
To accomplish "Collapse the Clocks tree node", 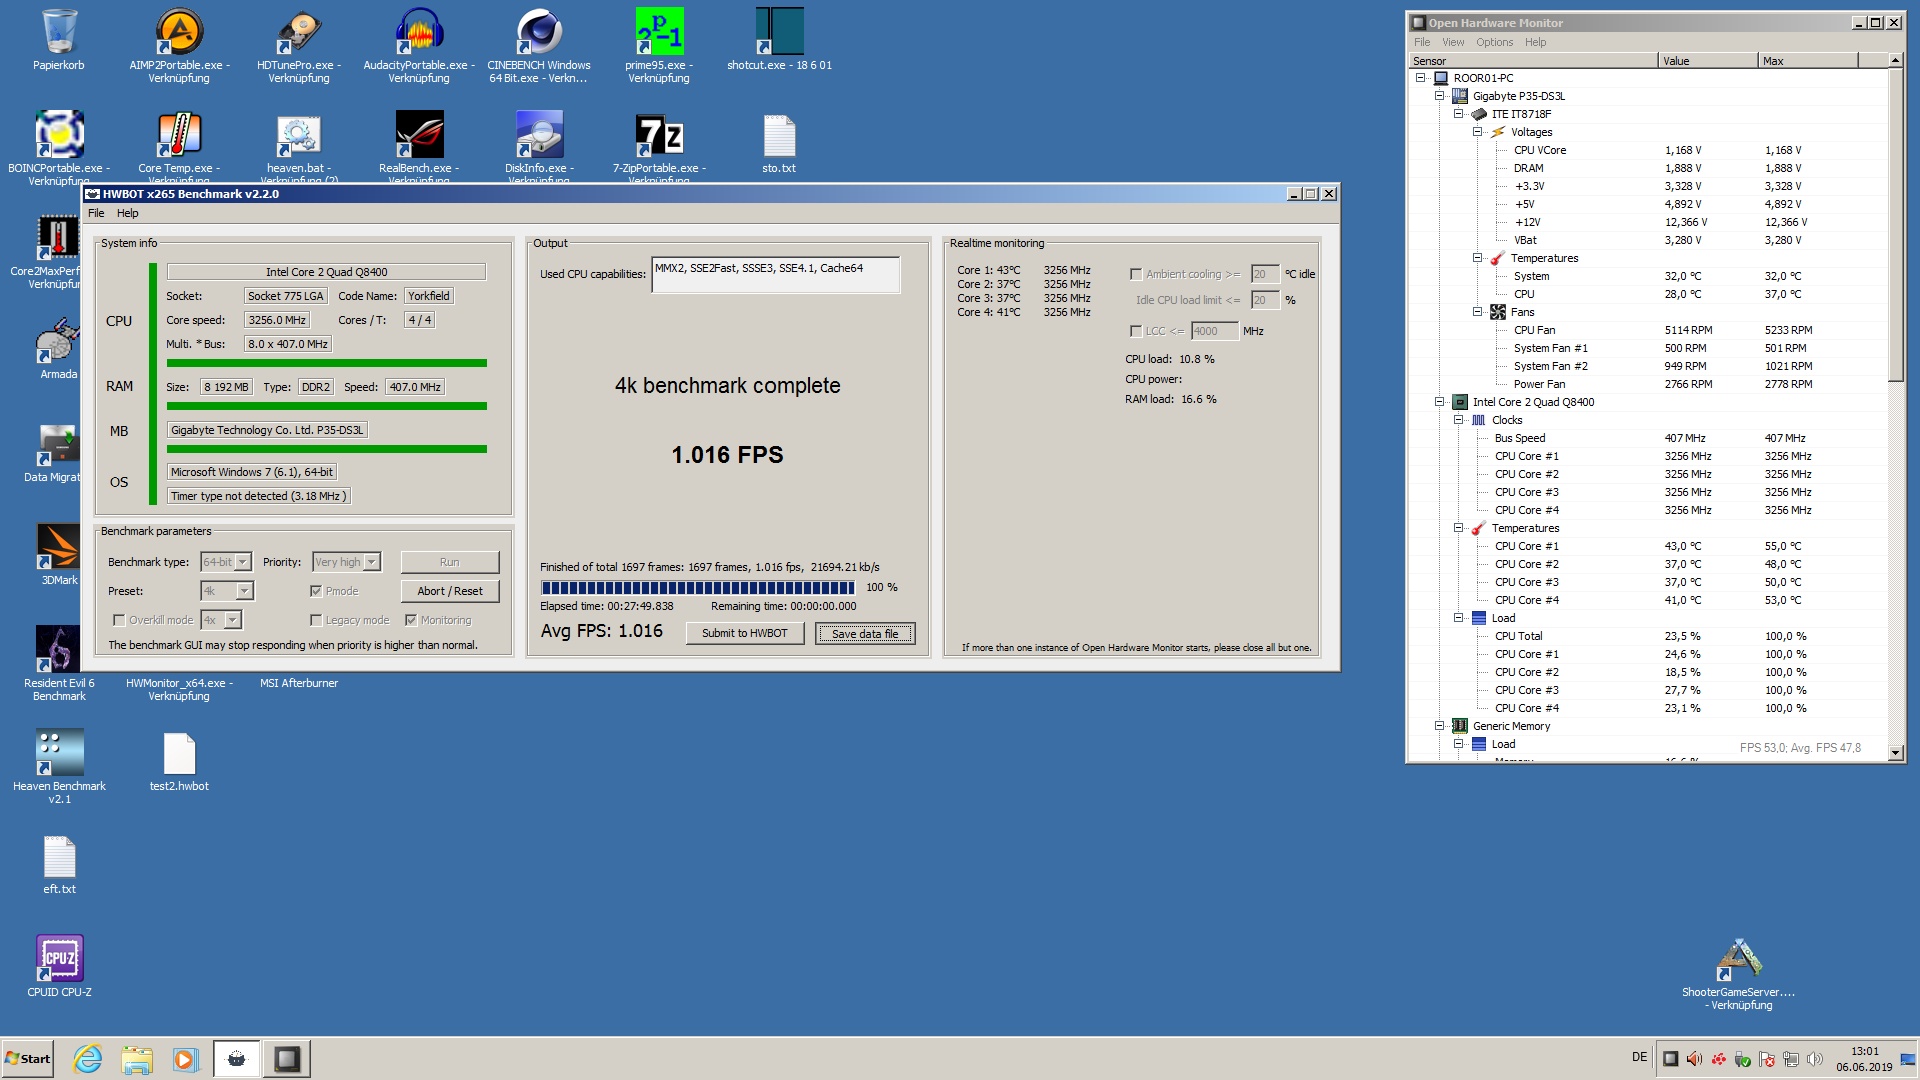I will click(1458, 420).
